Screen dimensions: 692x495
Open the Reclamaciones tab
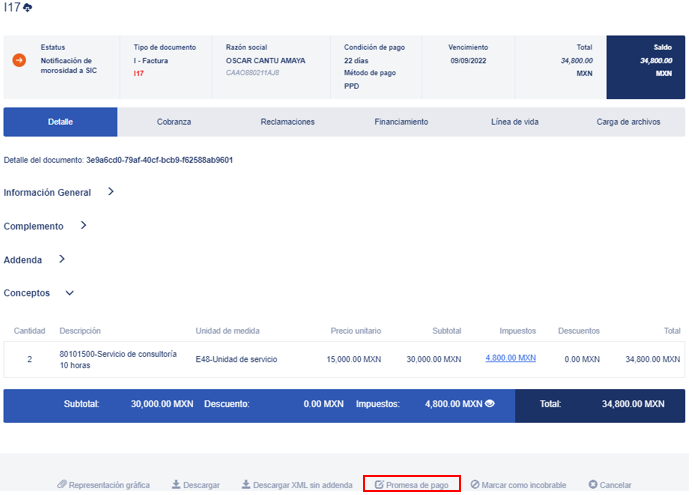[x=287, y=122]
